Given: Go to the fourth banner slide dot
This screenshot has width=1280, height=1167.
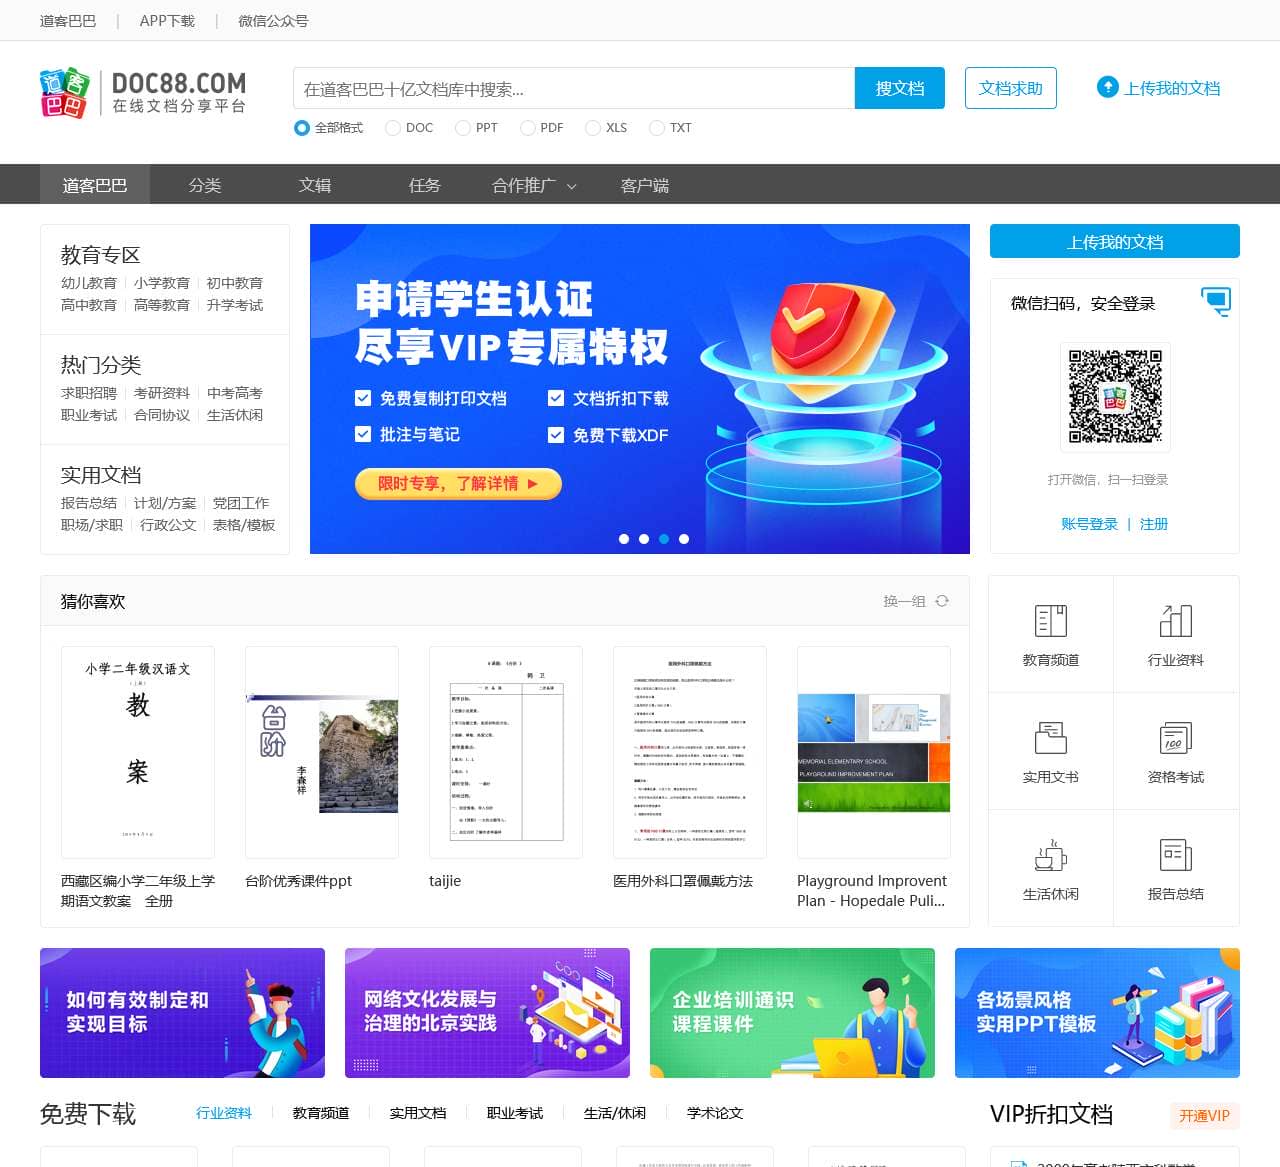Looking at the screenshot, I should click(x=684, y=539).
